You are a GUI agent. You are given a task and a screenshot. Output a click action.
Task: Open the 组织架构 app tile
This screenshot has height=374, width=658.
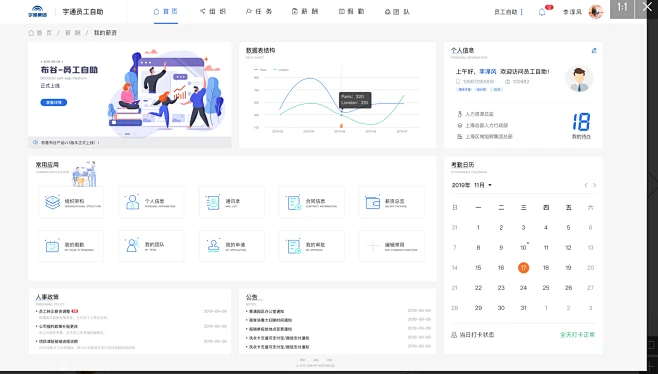(x=71, y=202)
